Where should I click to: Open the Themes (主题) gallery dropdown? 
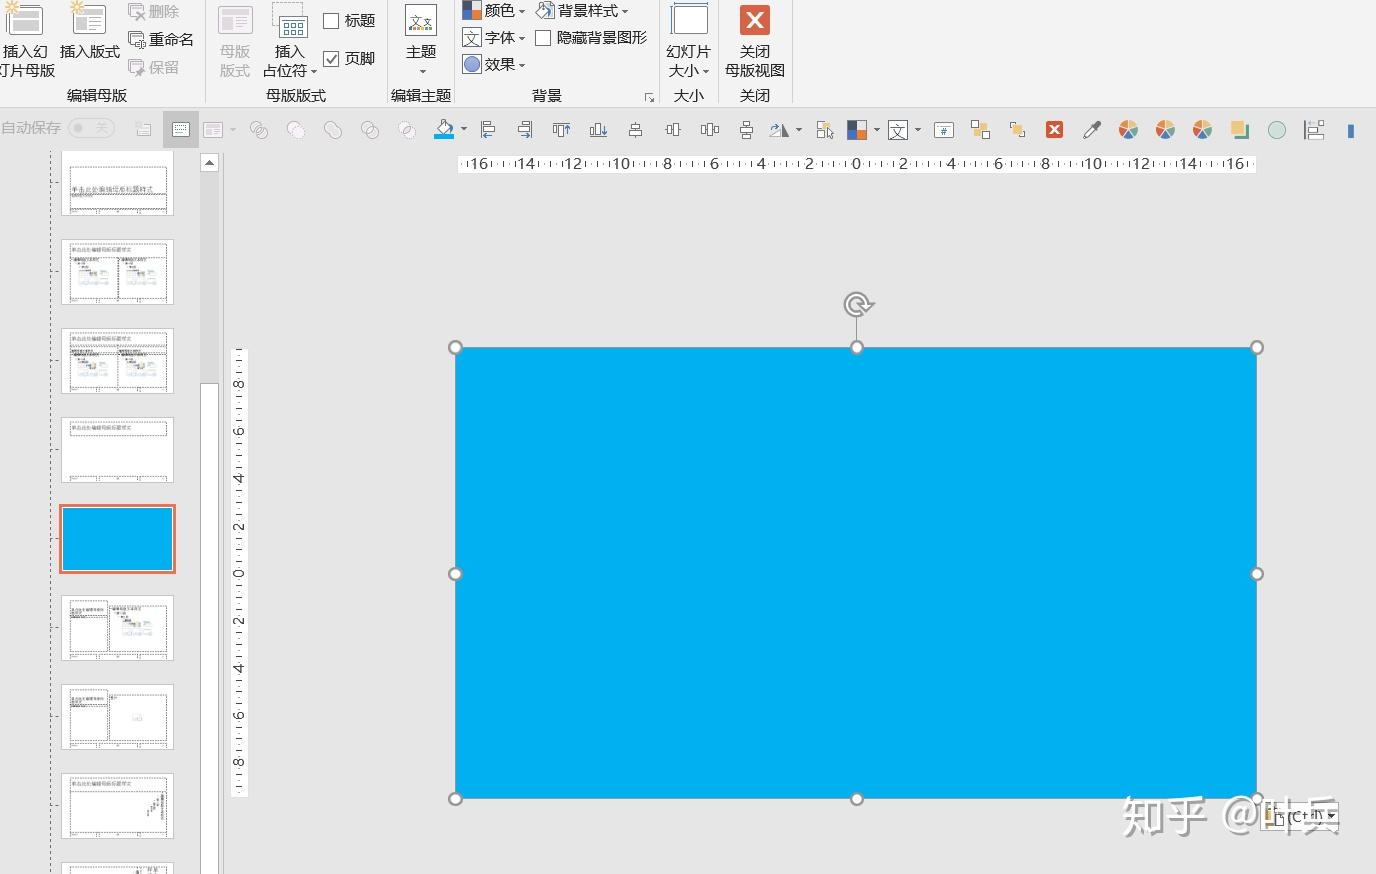421,40
